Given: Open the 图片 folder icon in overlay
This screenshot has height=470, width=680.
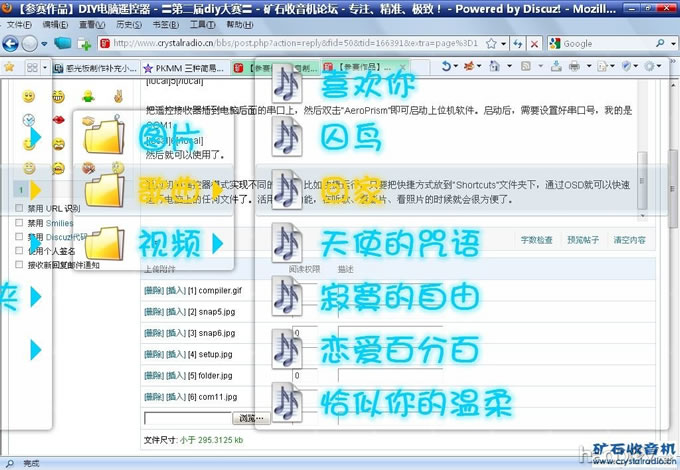Looking at the screenshot, I should point(101,134).
